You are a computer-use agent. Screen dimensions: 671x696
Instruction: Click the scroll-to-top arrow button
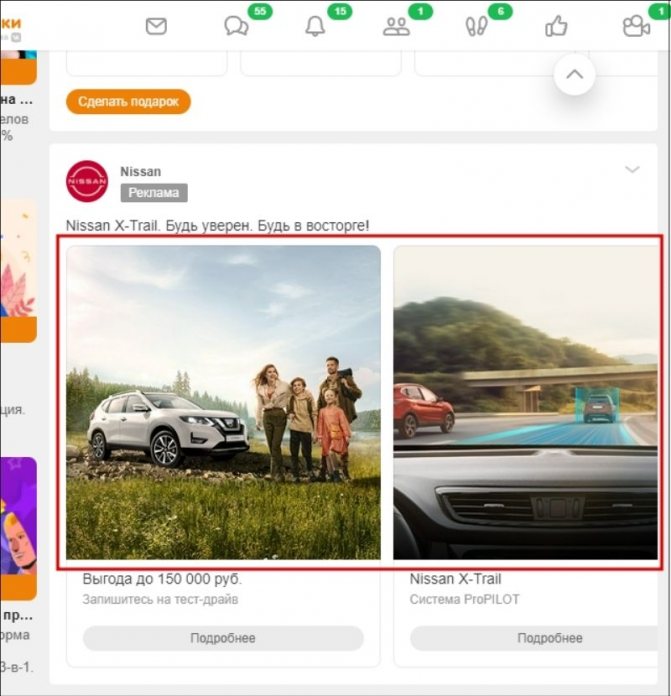click(574, 74)
